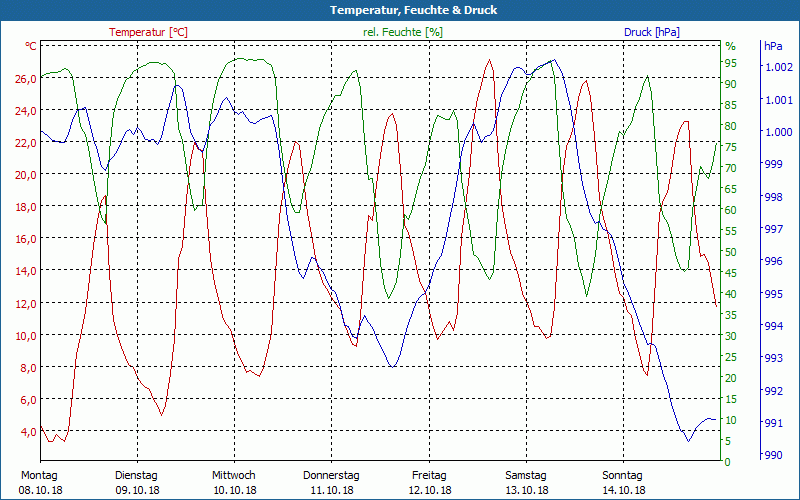Screen dimensions: 800x500
Task: Click the '16,0' temperature axis value
Action: coord(26,239)
